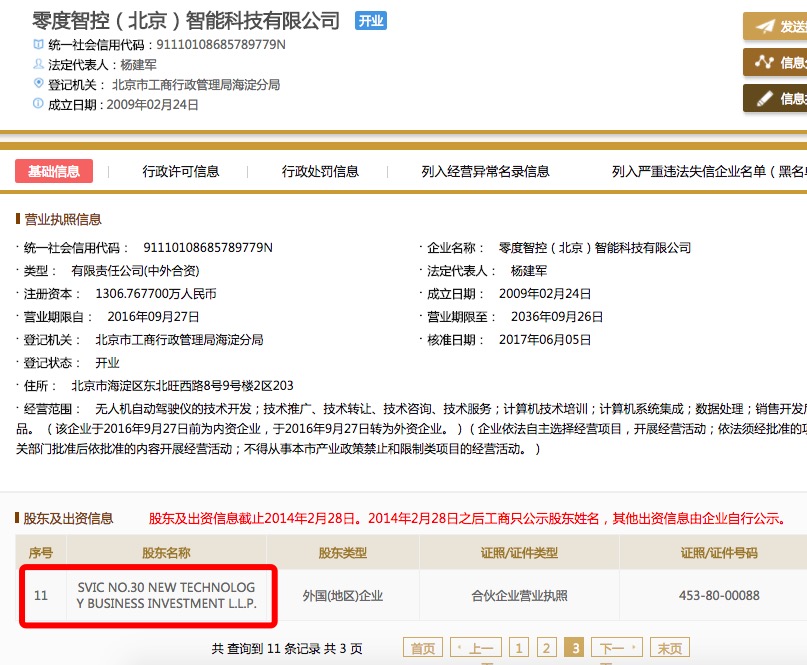Click the person icon beside 法定代表人
The height and width of the screenshot is (665, 807).
(38, 64)
